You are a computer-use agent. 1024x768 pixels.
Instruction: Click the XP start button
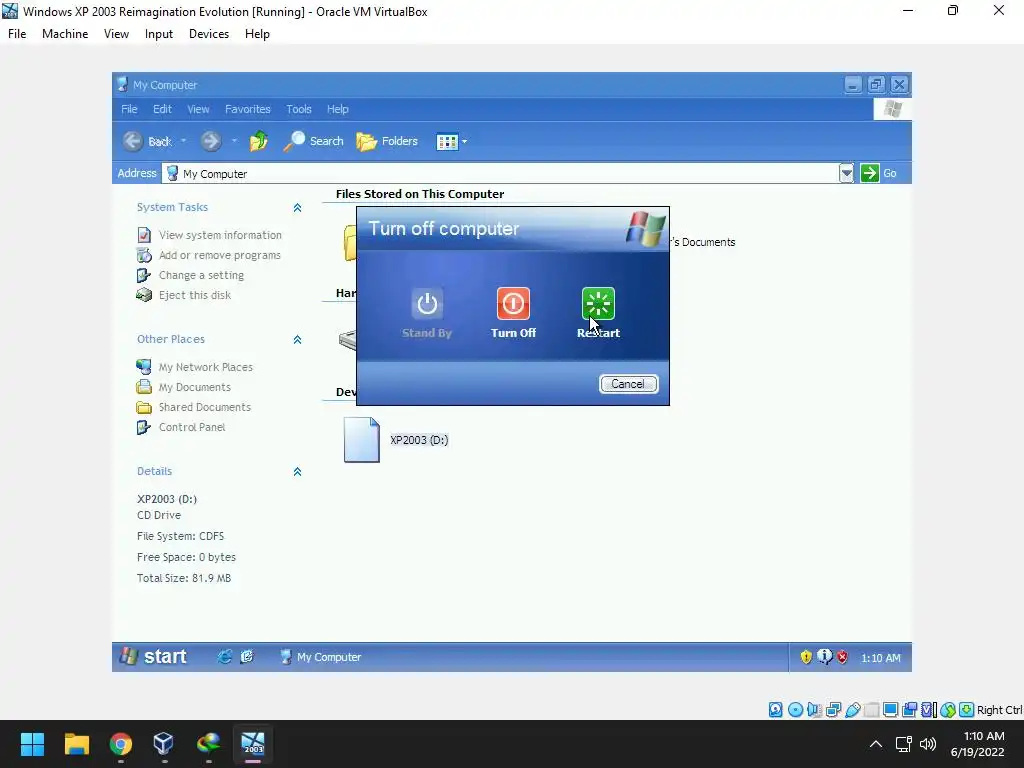tap(155, 656)
